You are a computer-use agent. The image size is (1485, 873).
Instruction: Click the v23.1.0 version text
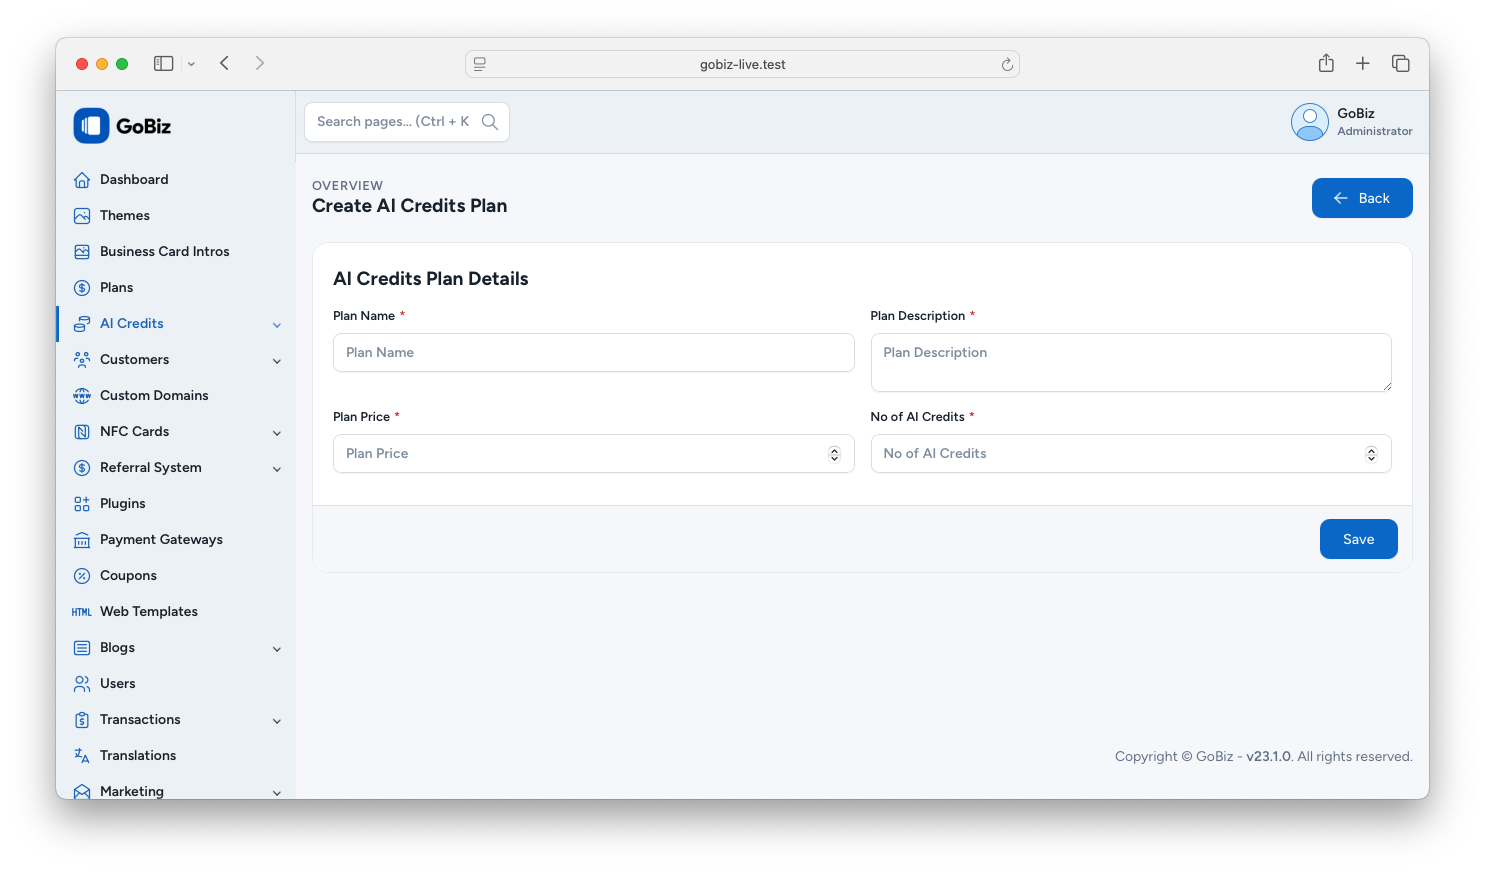coord(1269,757)
